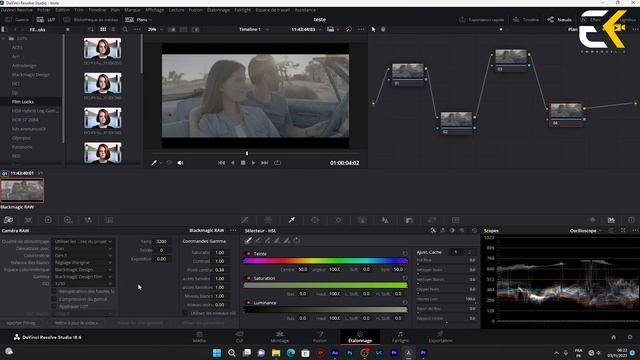Toggle loop playback in viewer
This screenshot has width=640, height=360.
[x=278, y=163]
